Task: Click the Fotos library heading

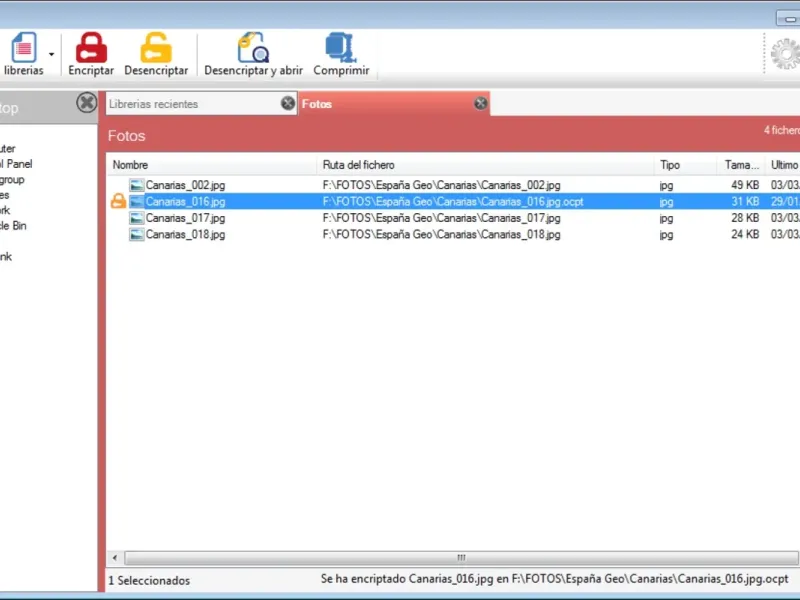Action: click(127, 136)
